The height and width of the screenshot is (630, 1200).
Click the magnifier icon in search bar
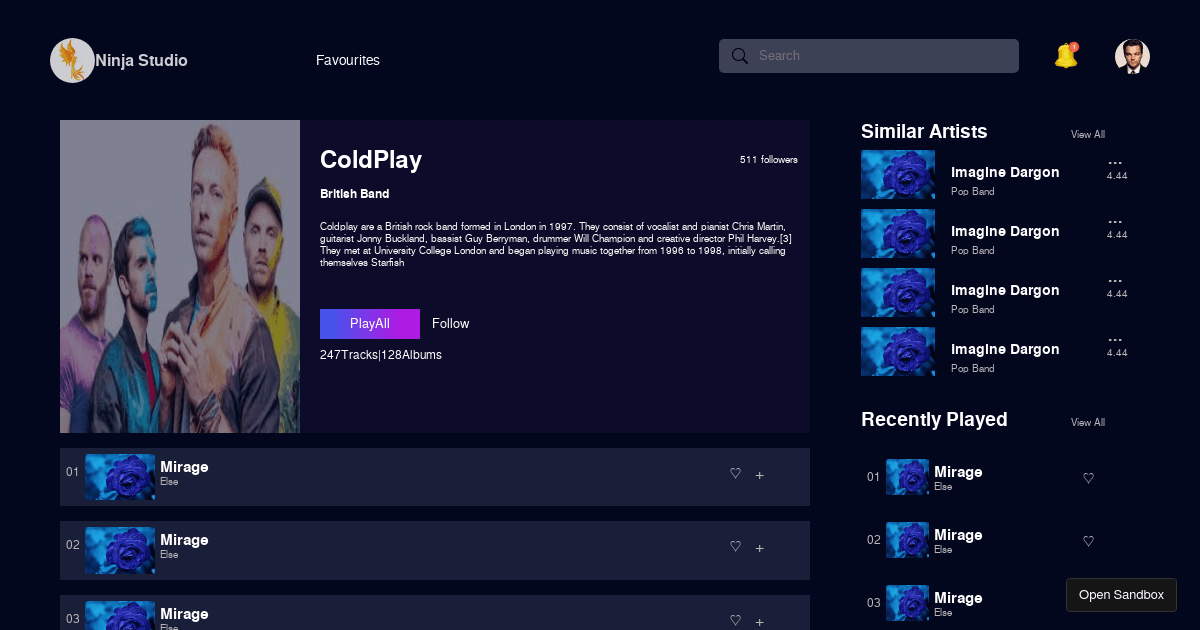click(x=740, y=56)
